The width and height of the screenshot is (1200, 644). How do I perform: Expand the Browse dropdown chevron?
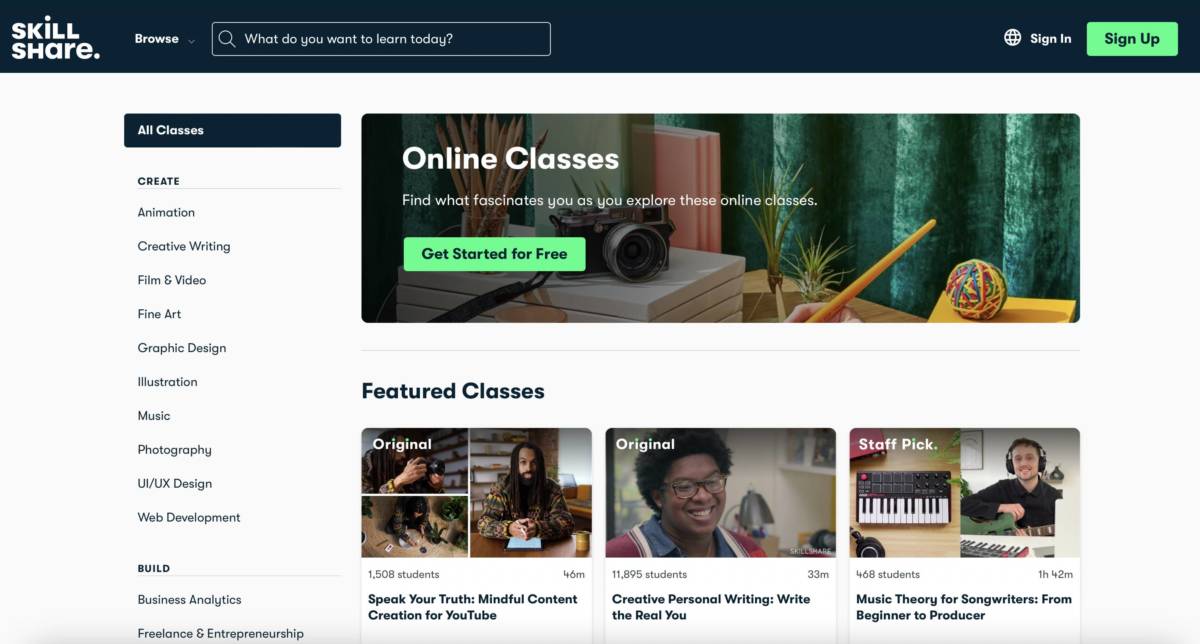pyautogui.click(x=191, y=40)
